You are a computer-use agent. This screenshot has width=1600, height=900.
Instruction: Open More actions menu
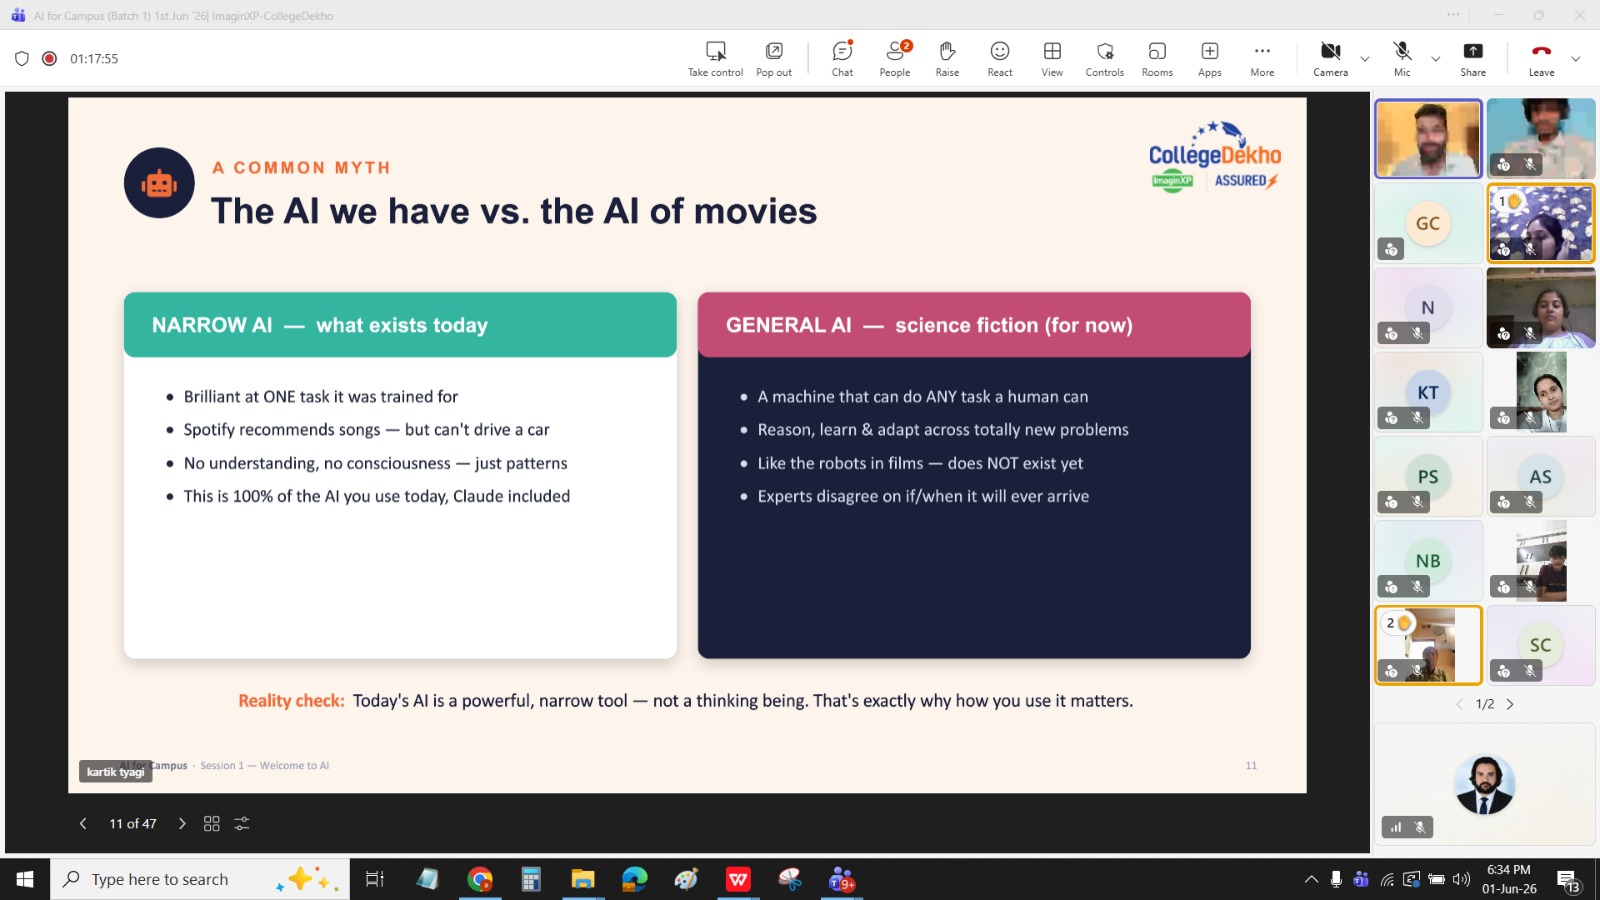(1262, 59)
